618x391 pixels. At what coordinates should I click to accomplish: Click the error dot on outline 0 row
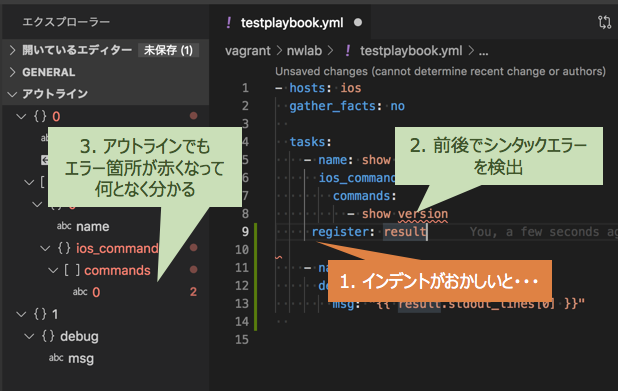(x=193, y=116)
